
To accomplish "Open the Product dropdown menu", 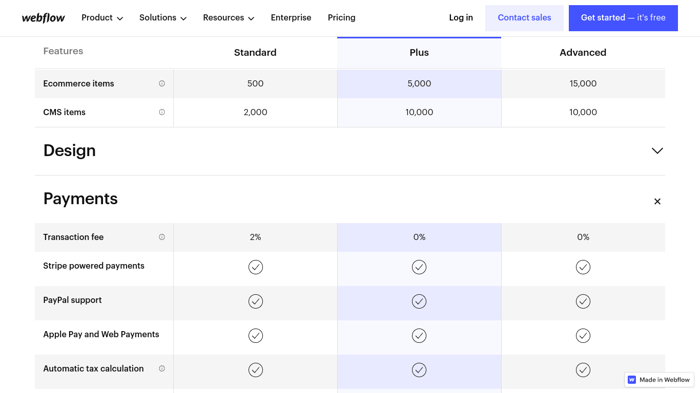I will point(102,18).
